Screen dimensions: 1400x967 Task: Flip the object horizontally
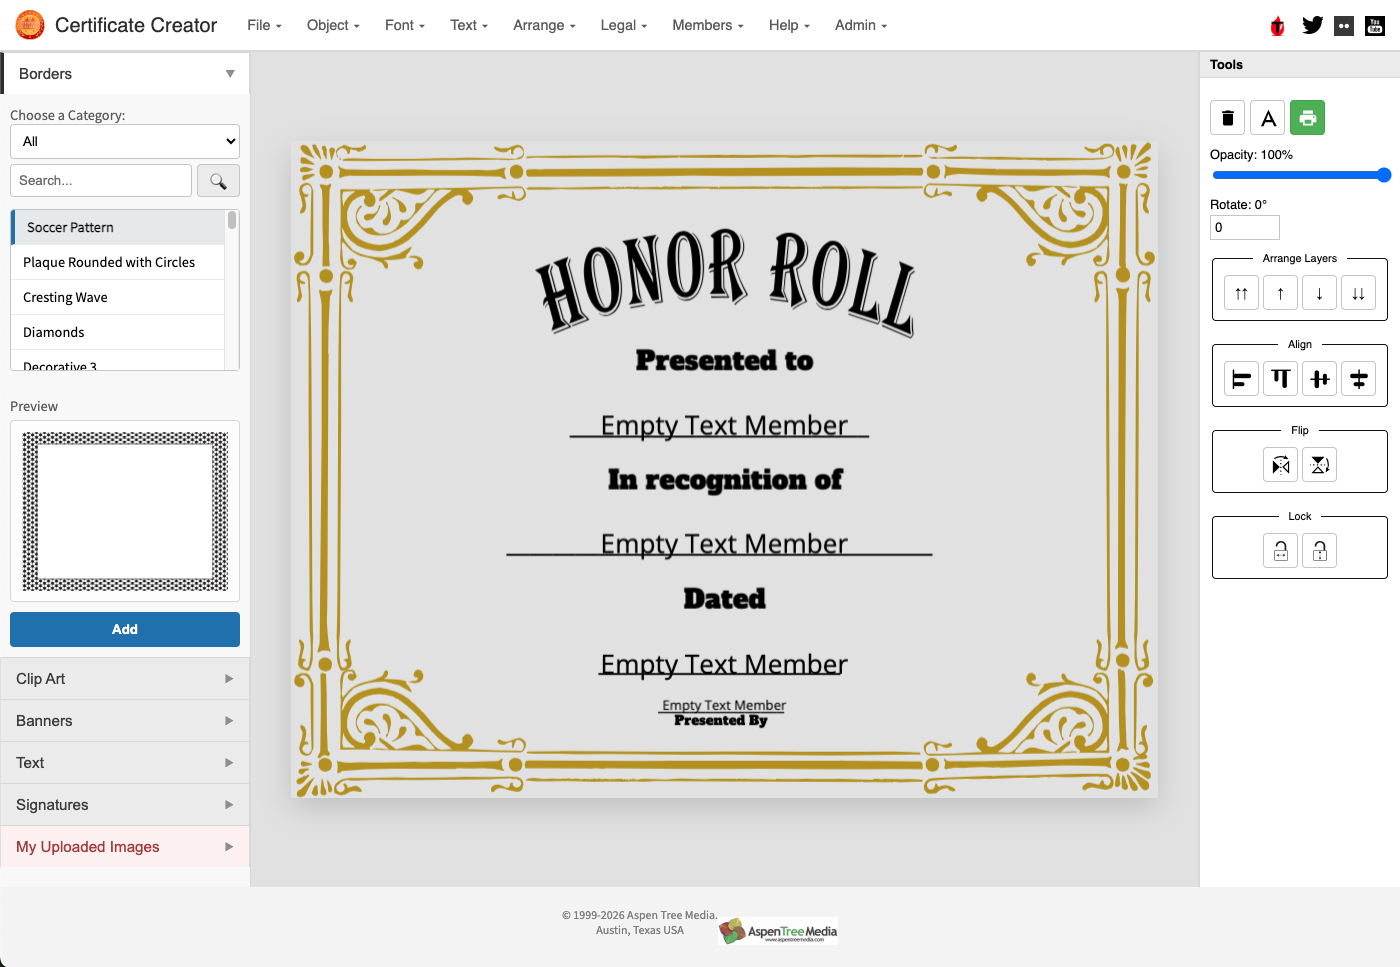pos(1280,464)
